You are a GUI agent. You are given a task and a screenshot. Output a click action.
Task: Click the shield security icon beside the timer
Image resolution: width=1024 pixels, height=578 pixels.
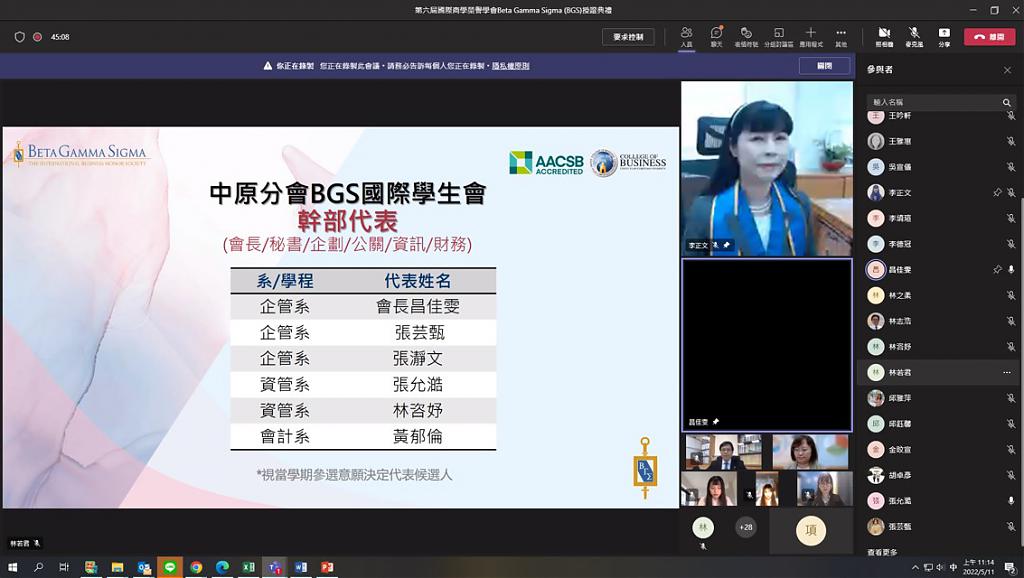[x=20, y=37]
